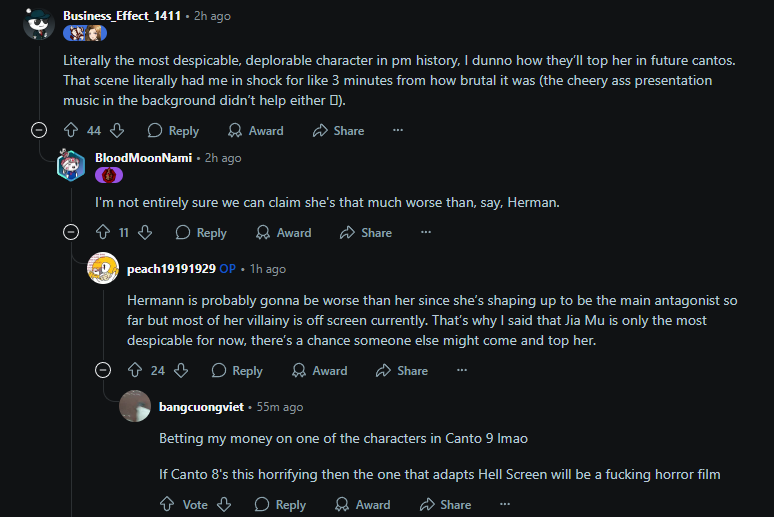Collapse peach19191929's comment thread

pyautogui.click(x=103, y=370)
